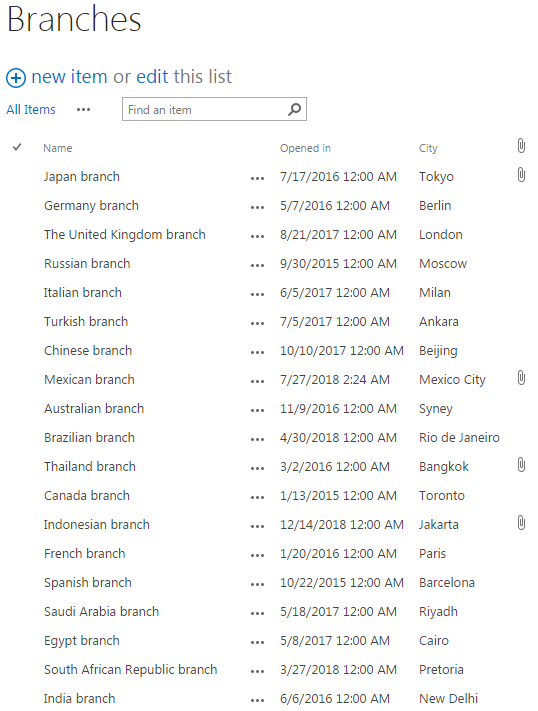
Task: Click Mexican branch attachment paperclip
Action: pos(521,378)
